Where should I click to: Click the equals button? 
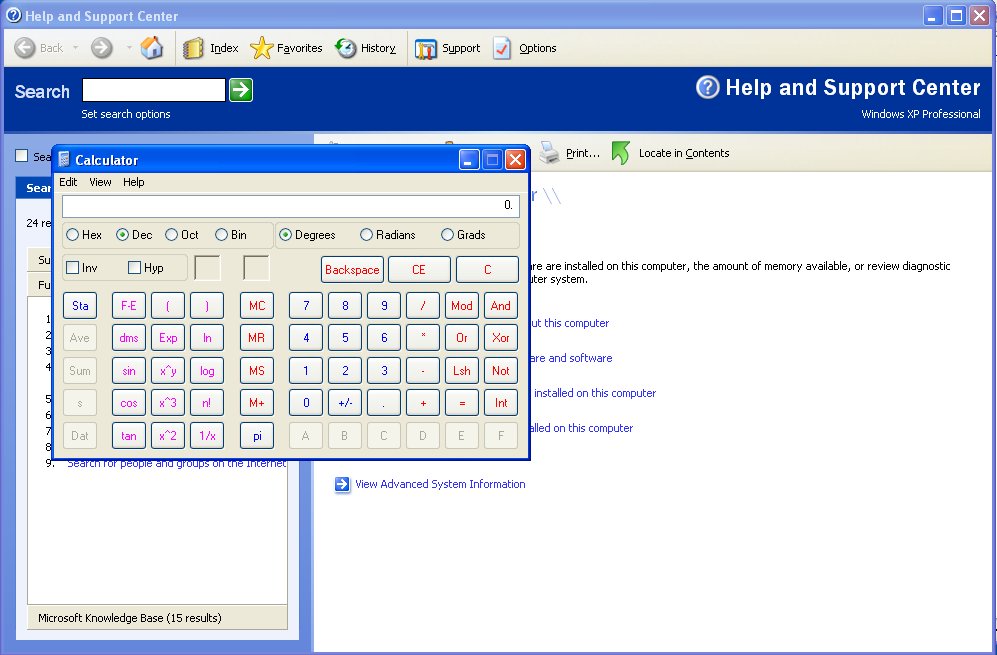coord(462,403)
